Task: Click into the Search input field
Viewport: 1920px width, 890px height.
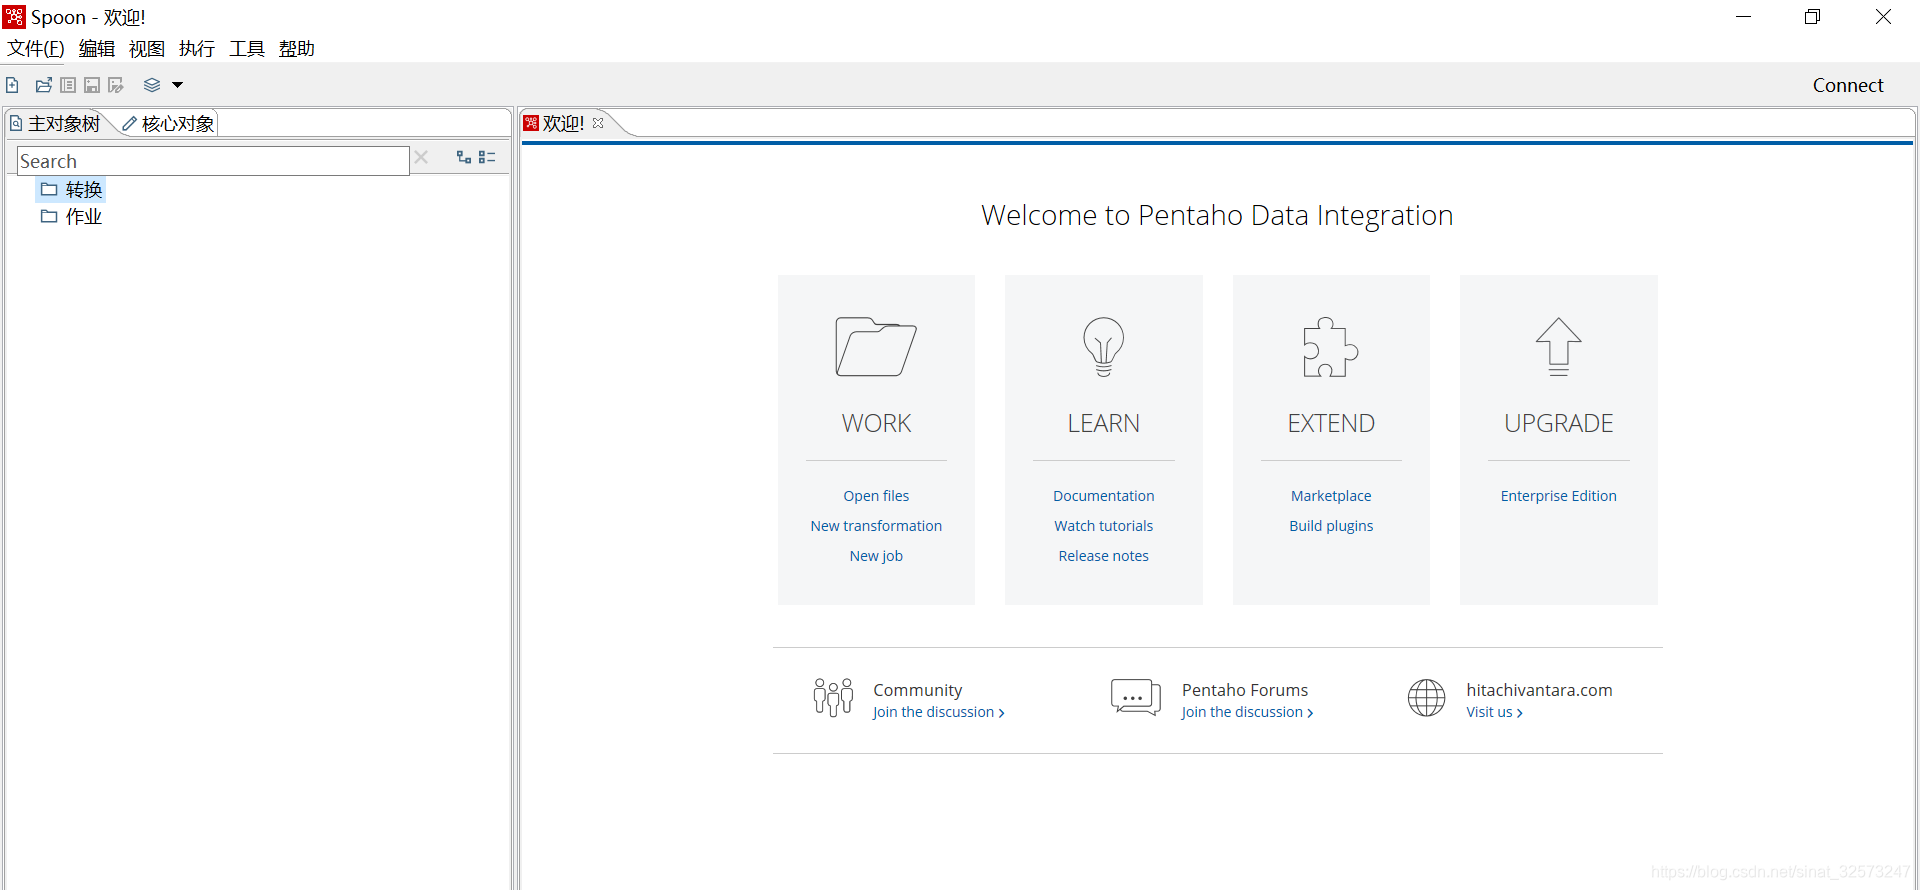Action: pos(213,161)
